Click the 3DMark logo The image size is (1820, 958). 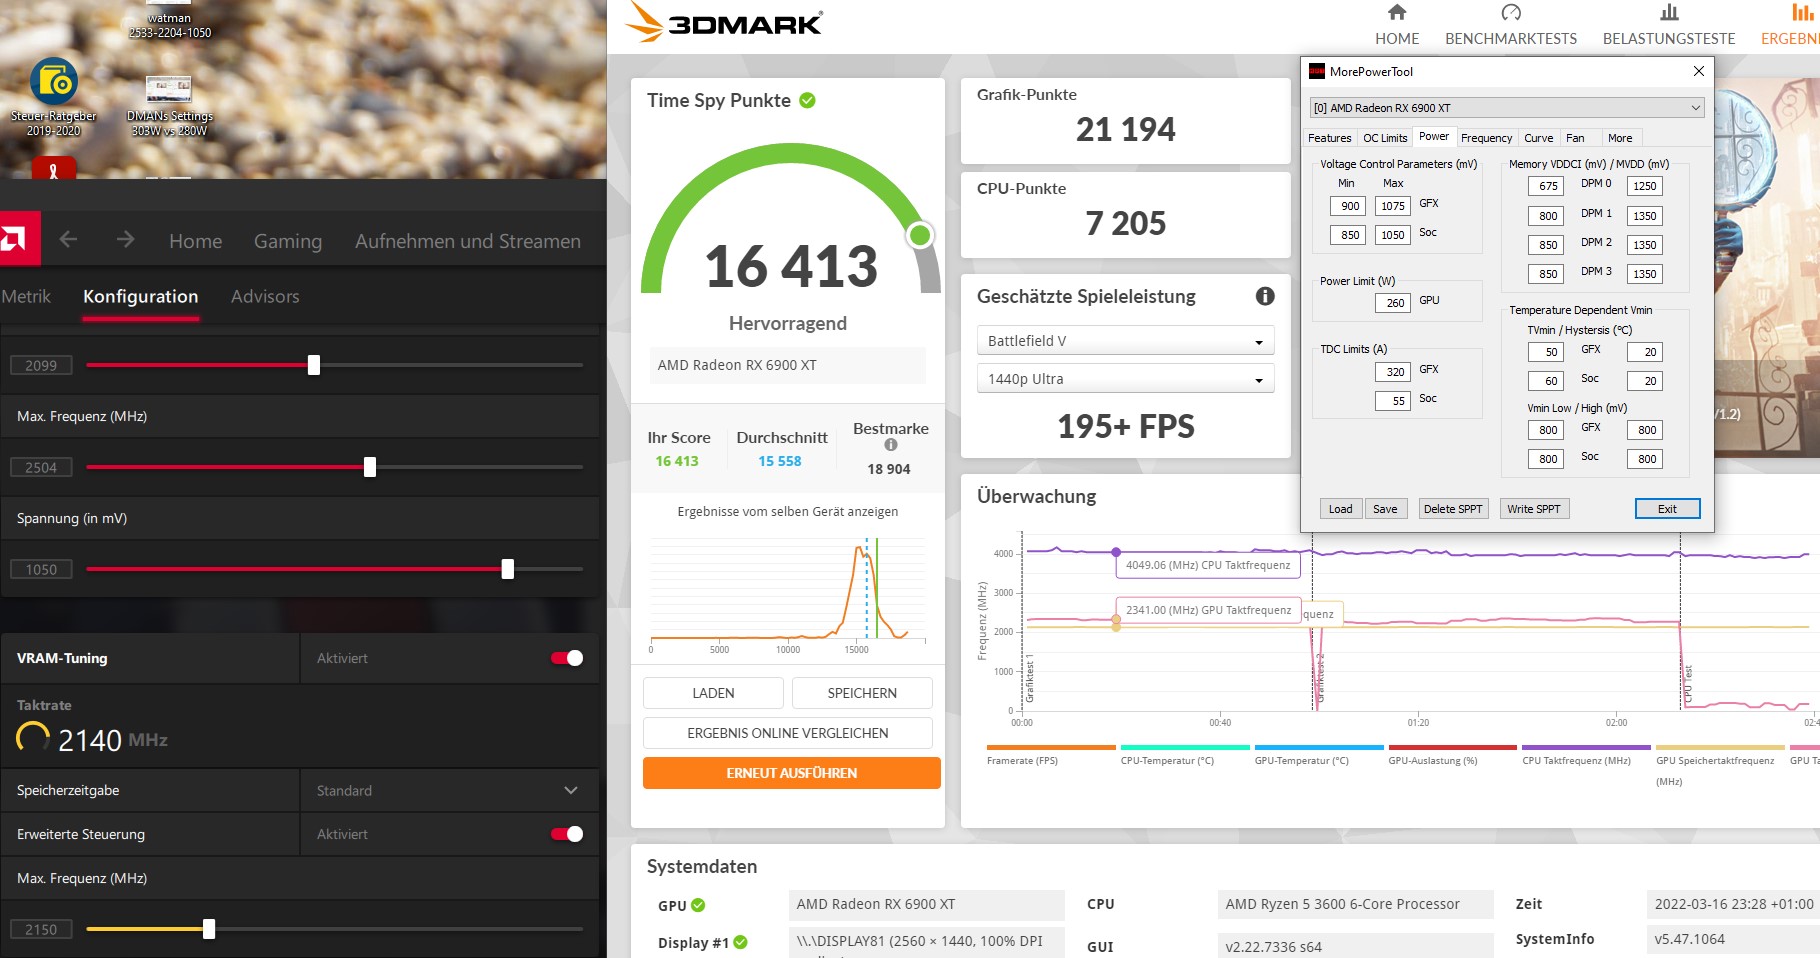coord(726,23)
